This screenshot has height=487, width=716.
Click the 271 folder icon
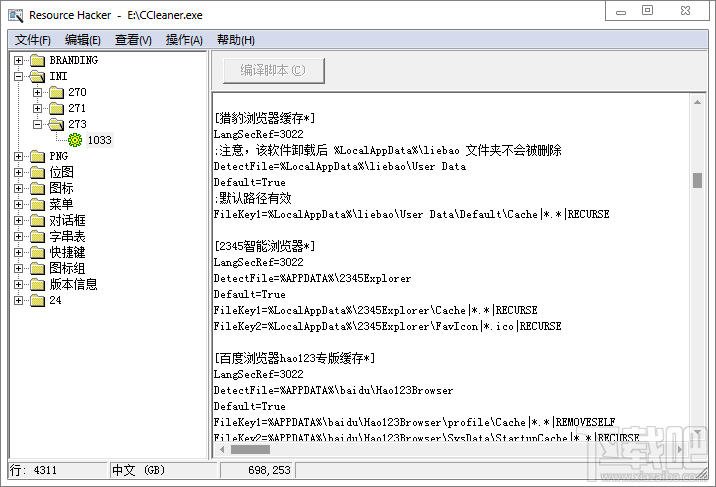[57, 109]
